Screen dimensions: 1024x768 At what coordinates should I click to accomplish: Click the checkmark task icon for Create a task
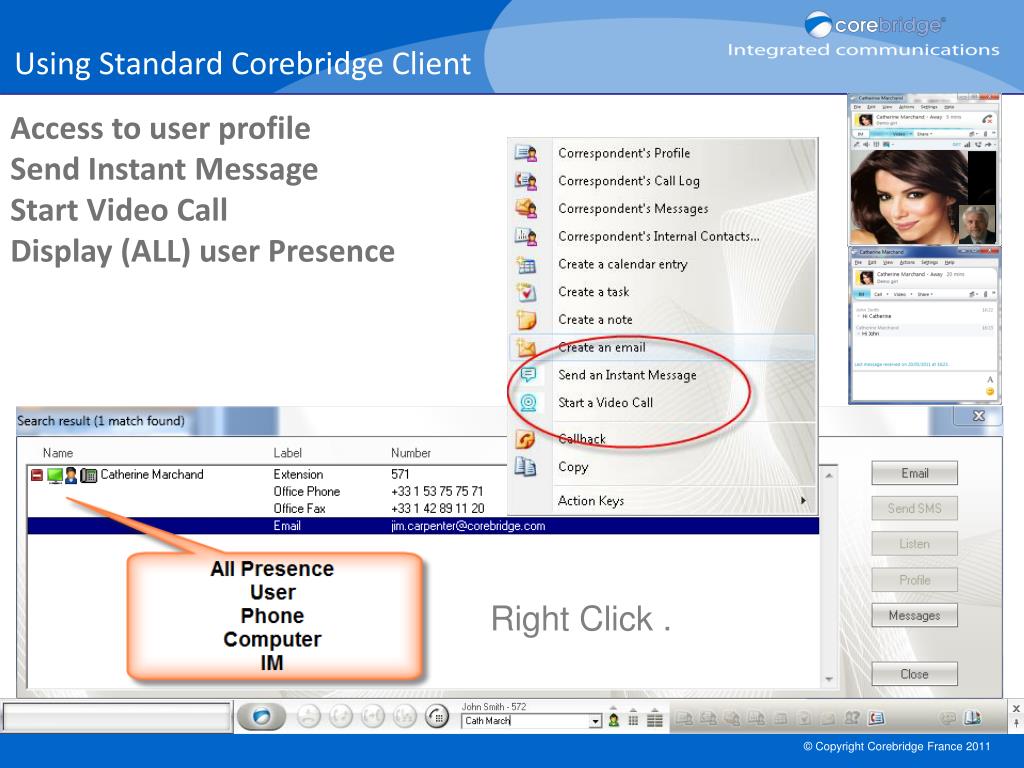pos(526,292)
